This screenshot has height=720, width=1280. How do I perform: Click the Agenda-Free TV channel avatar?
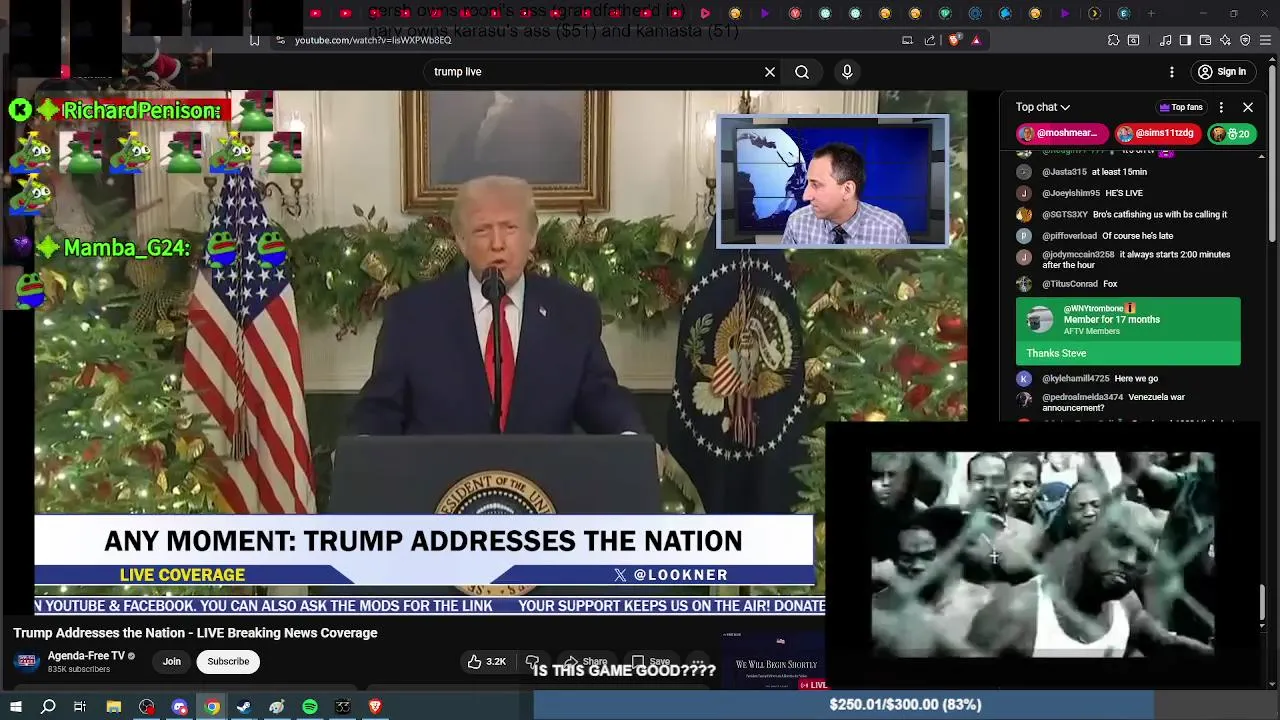click(27, 661)
